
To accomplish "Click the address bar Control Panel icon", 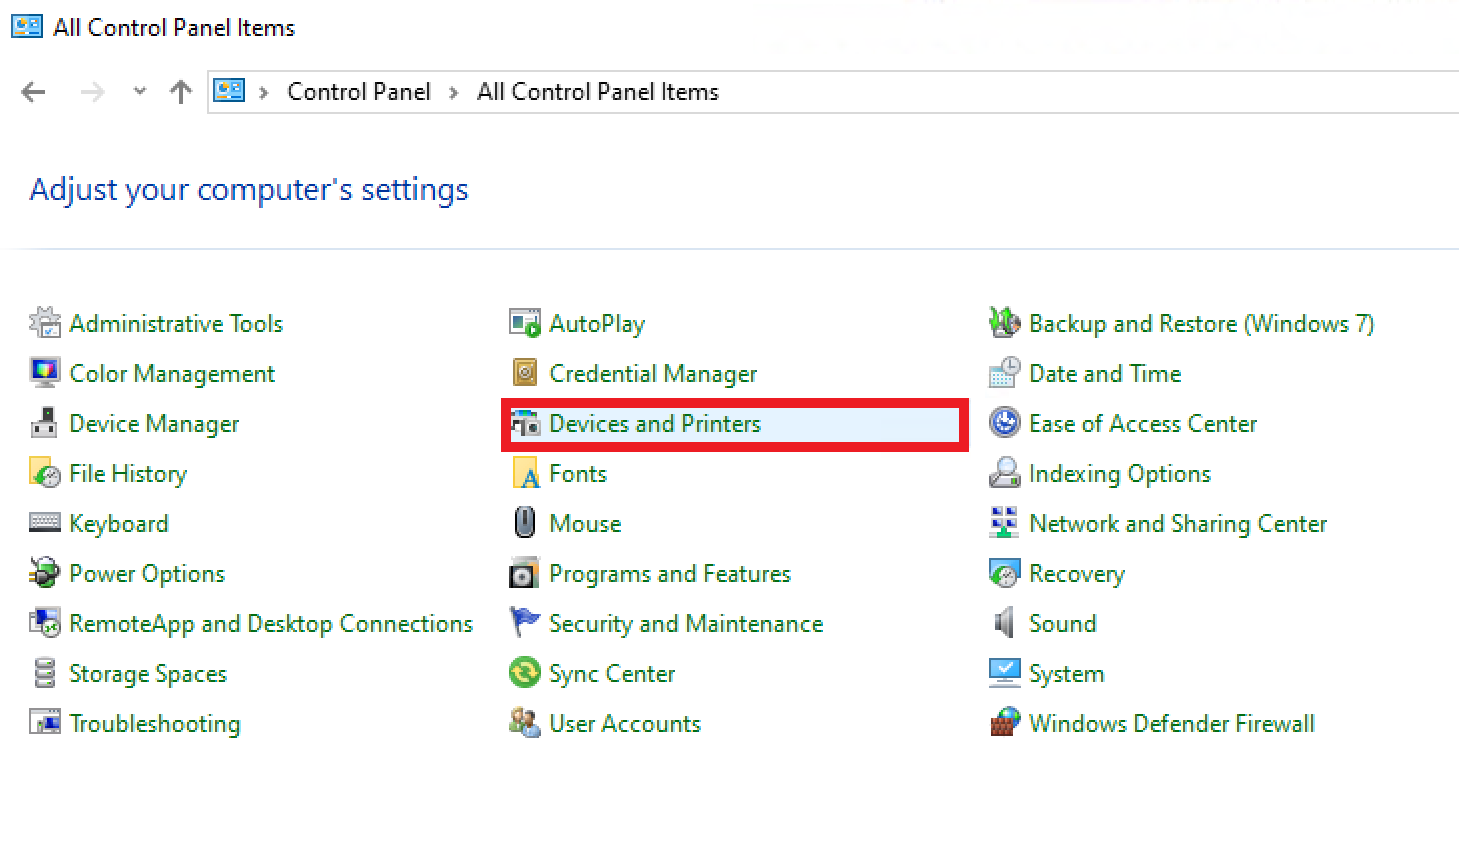I will (x=230, y=91).
